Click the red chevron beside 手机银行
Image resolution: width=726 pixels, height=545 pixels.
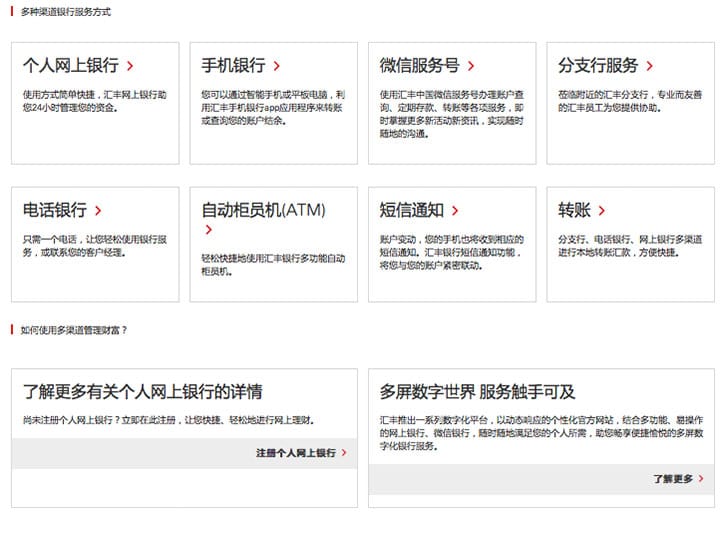276,66
